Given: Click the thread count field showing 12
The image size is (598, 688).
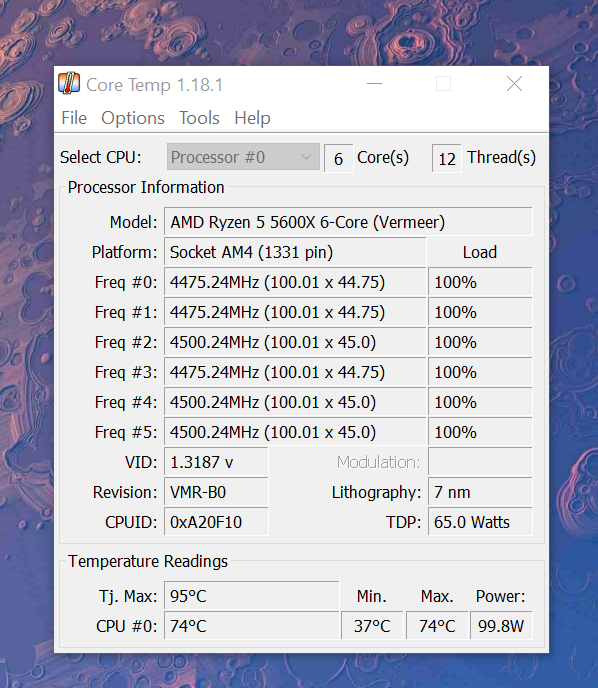Looking at the screenshot, I should (447, 158).
